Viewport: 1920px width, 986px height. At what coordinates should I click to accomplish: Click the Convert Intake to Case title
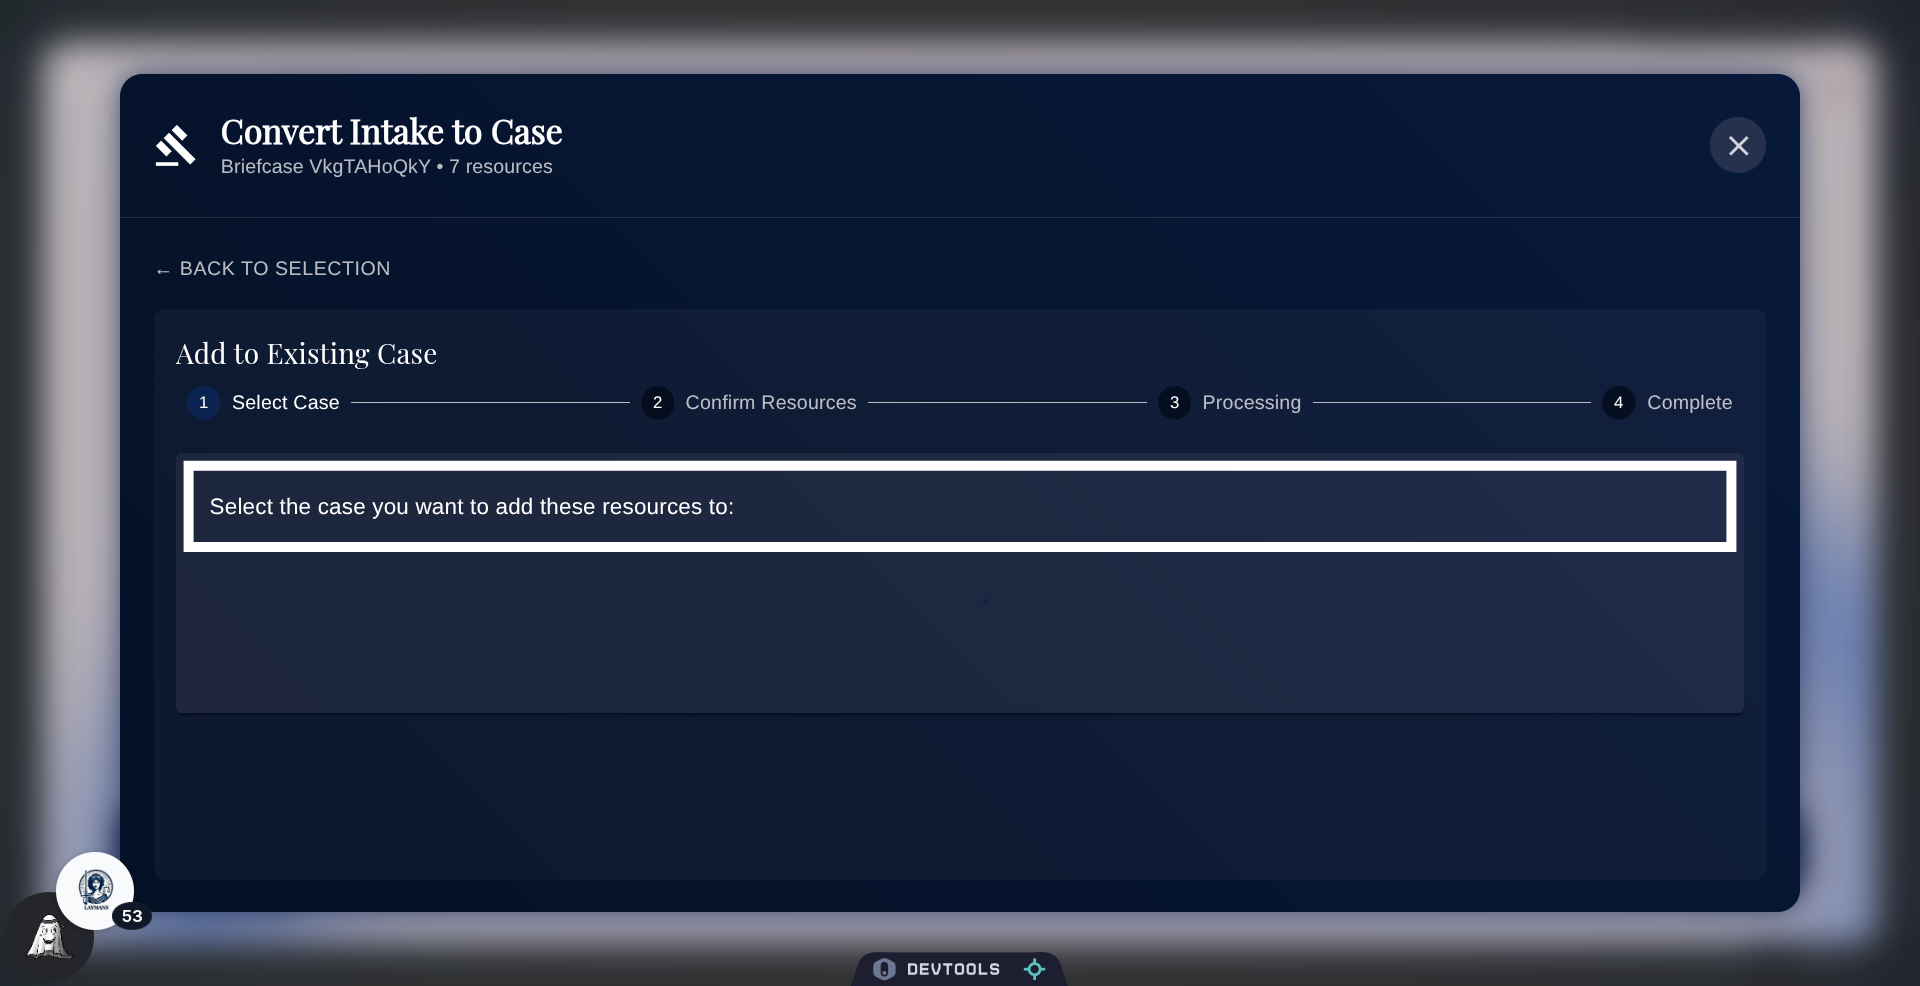390,131
